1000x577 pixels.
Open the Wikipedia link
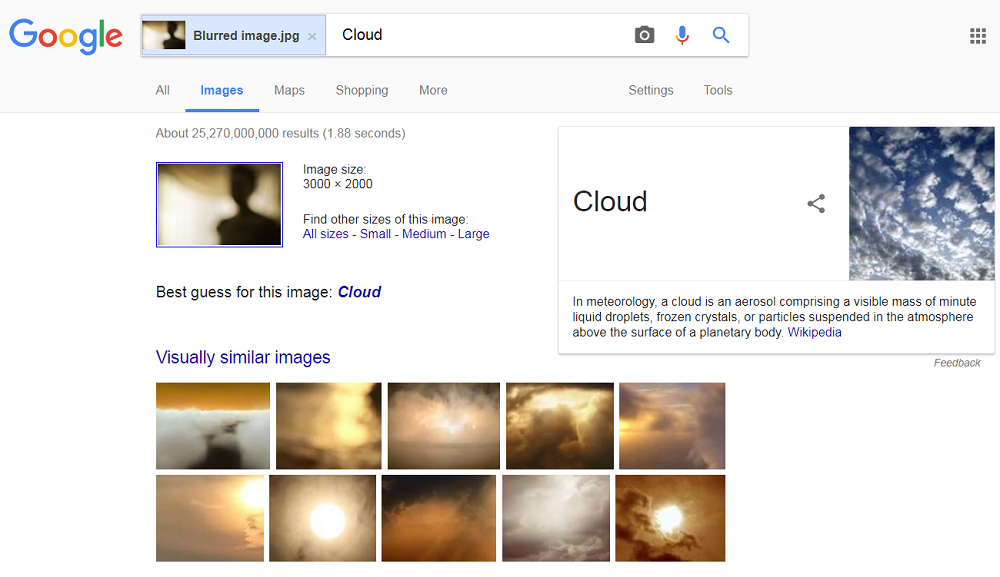814,332
